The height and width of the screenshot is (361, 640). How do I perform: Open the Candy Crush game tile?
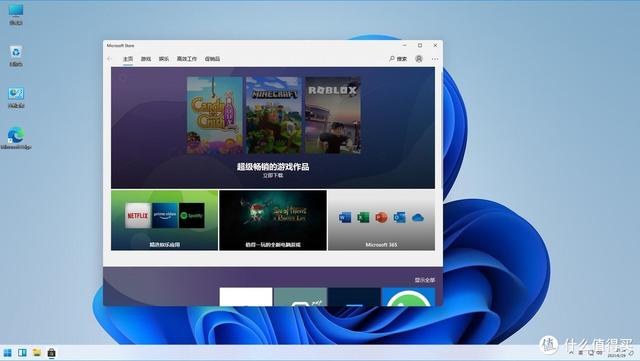[215, 115]
